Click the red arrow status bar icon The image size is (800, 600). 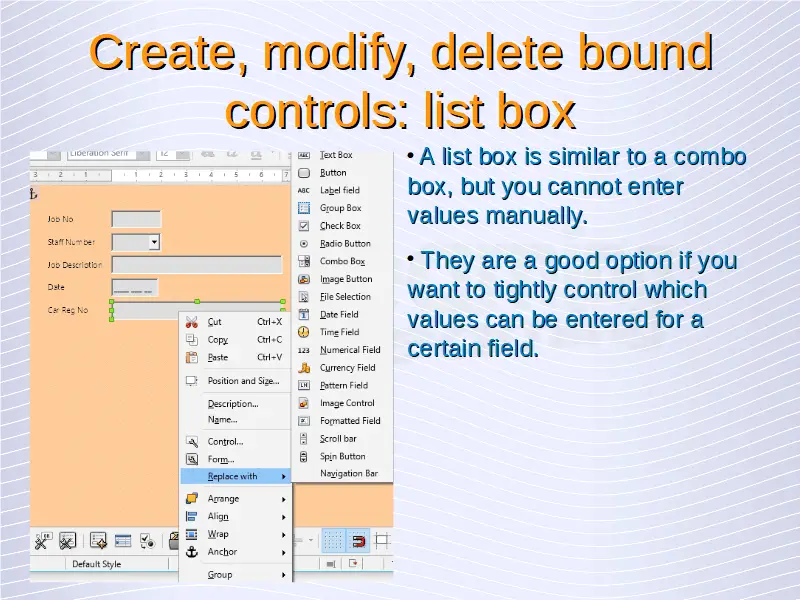353,563
